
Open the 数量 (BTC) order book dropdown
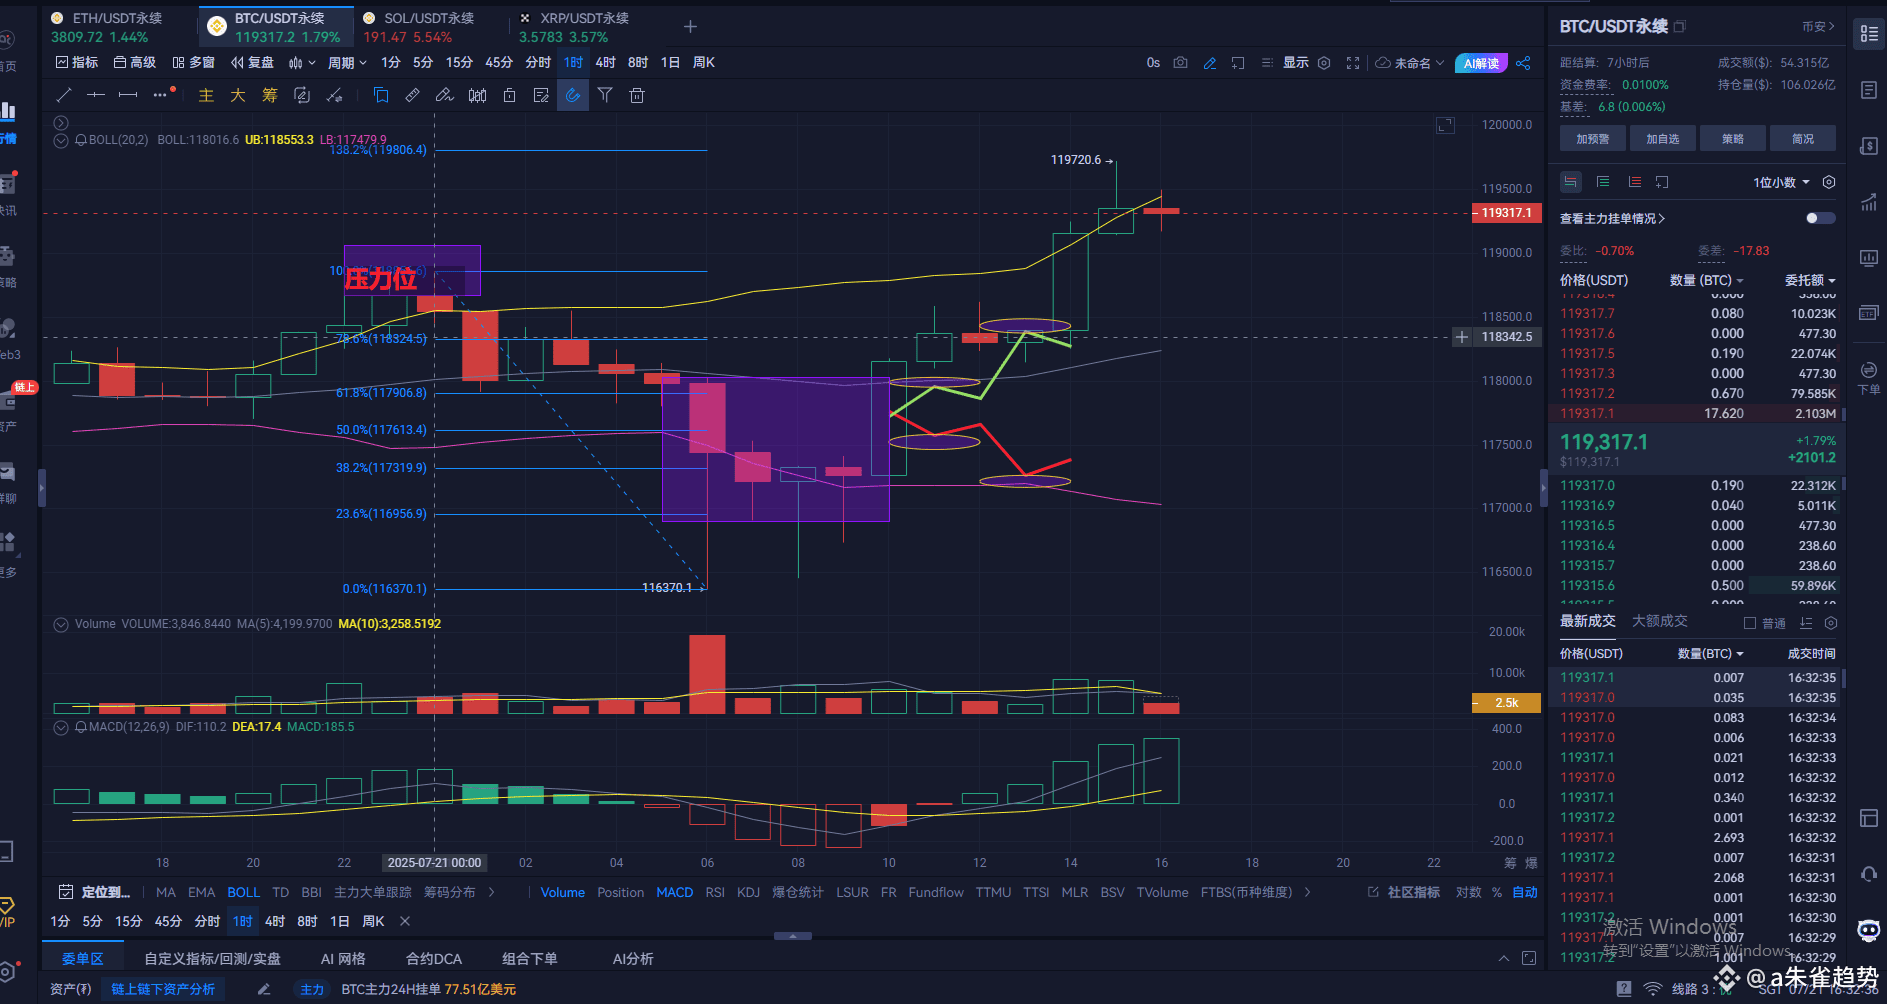point(1707,280)
